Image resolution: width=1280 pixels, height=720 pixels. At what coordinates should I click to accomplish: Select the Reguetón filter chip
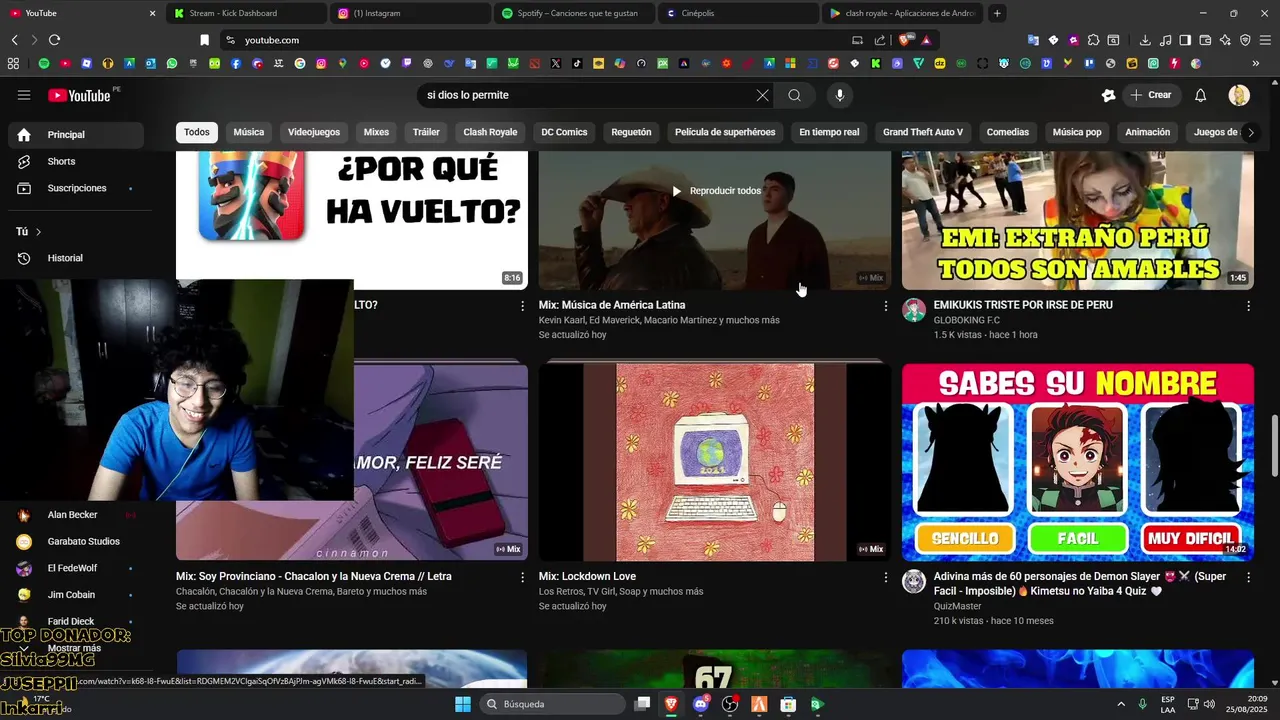[x=631, y=132]
